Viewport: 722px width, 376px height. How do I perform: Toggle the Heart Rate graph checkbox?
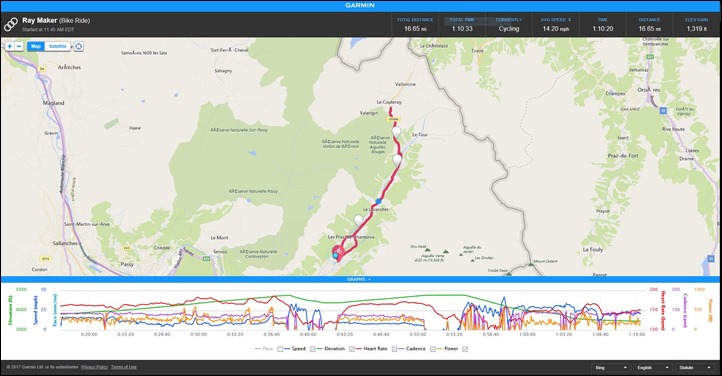[x=394, y=349]
